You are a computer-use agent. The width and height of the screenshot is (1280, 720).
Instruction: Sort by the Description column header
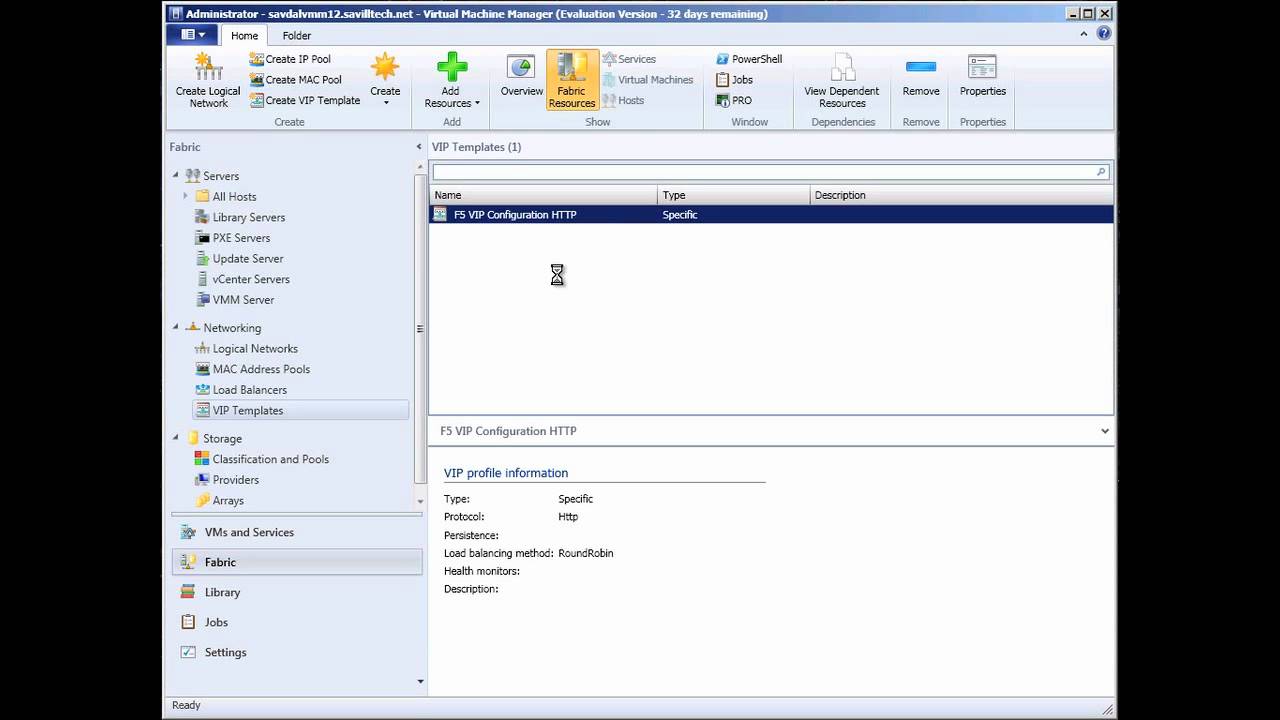click(x=961, y=195)
